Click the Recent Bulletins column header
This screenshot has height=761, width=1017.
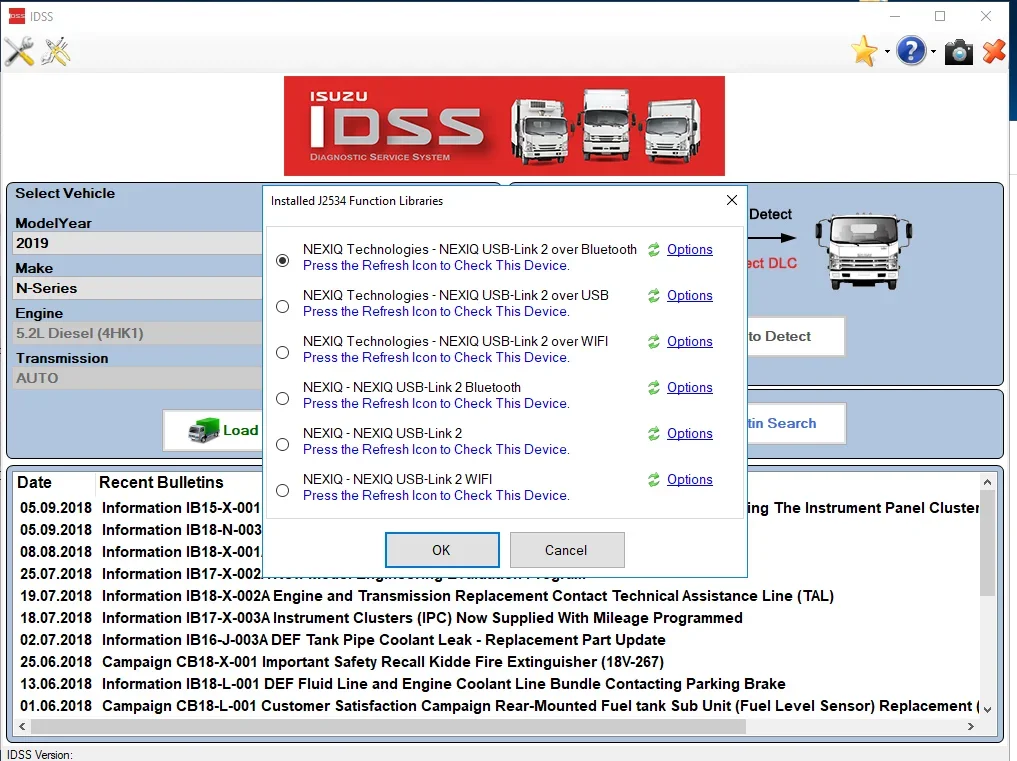[x=161, y=483]
